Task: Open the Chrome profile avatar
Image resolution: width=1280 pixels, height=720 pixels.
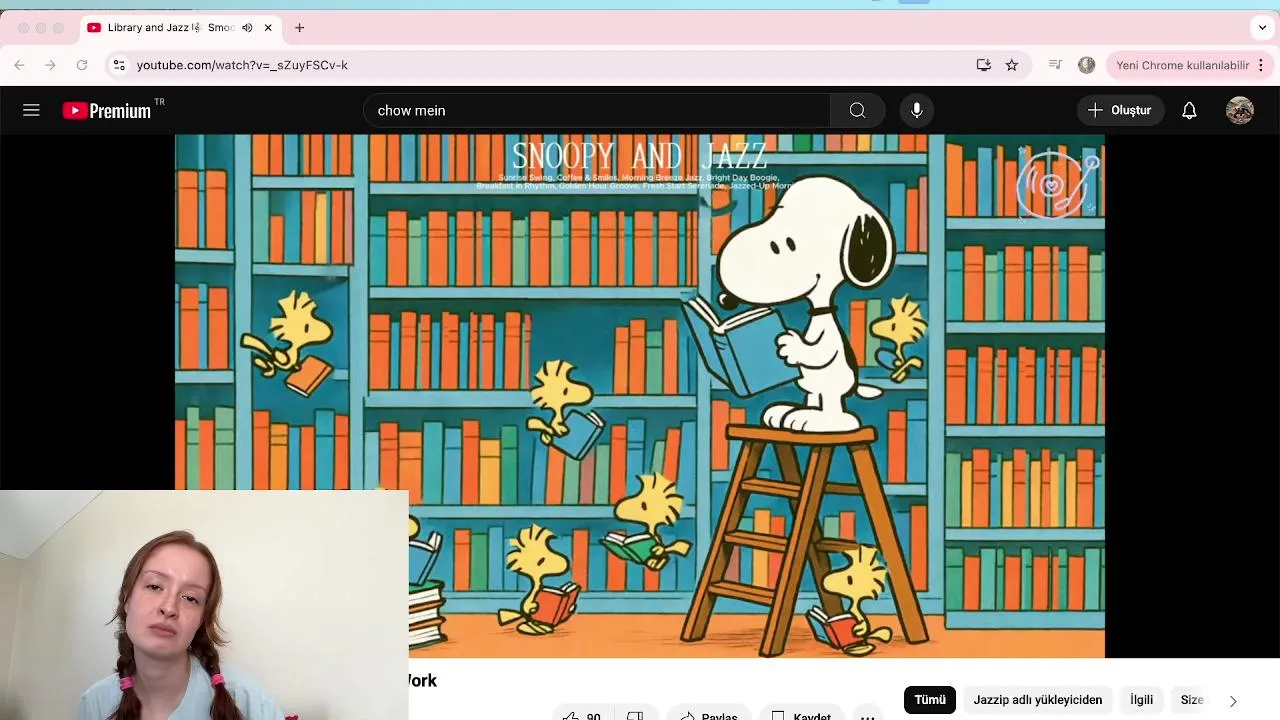Action: tap(1087, 65)
